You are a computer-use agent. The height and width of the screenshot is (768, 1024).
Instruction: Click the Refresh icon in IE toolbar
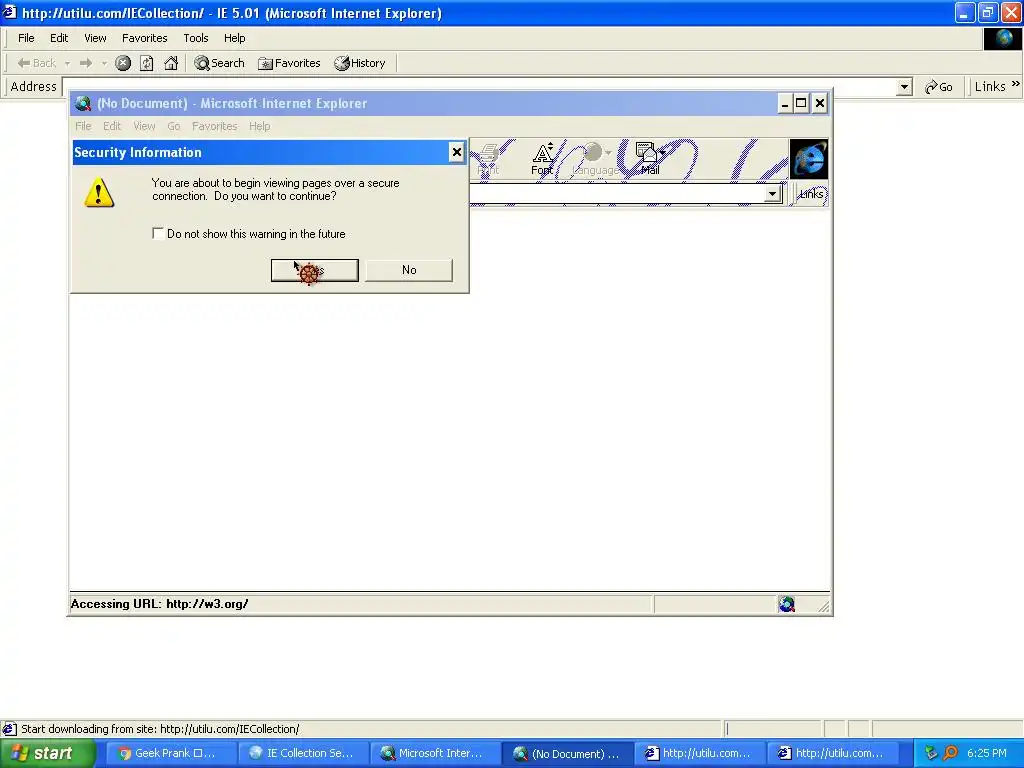pos(147,63)
